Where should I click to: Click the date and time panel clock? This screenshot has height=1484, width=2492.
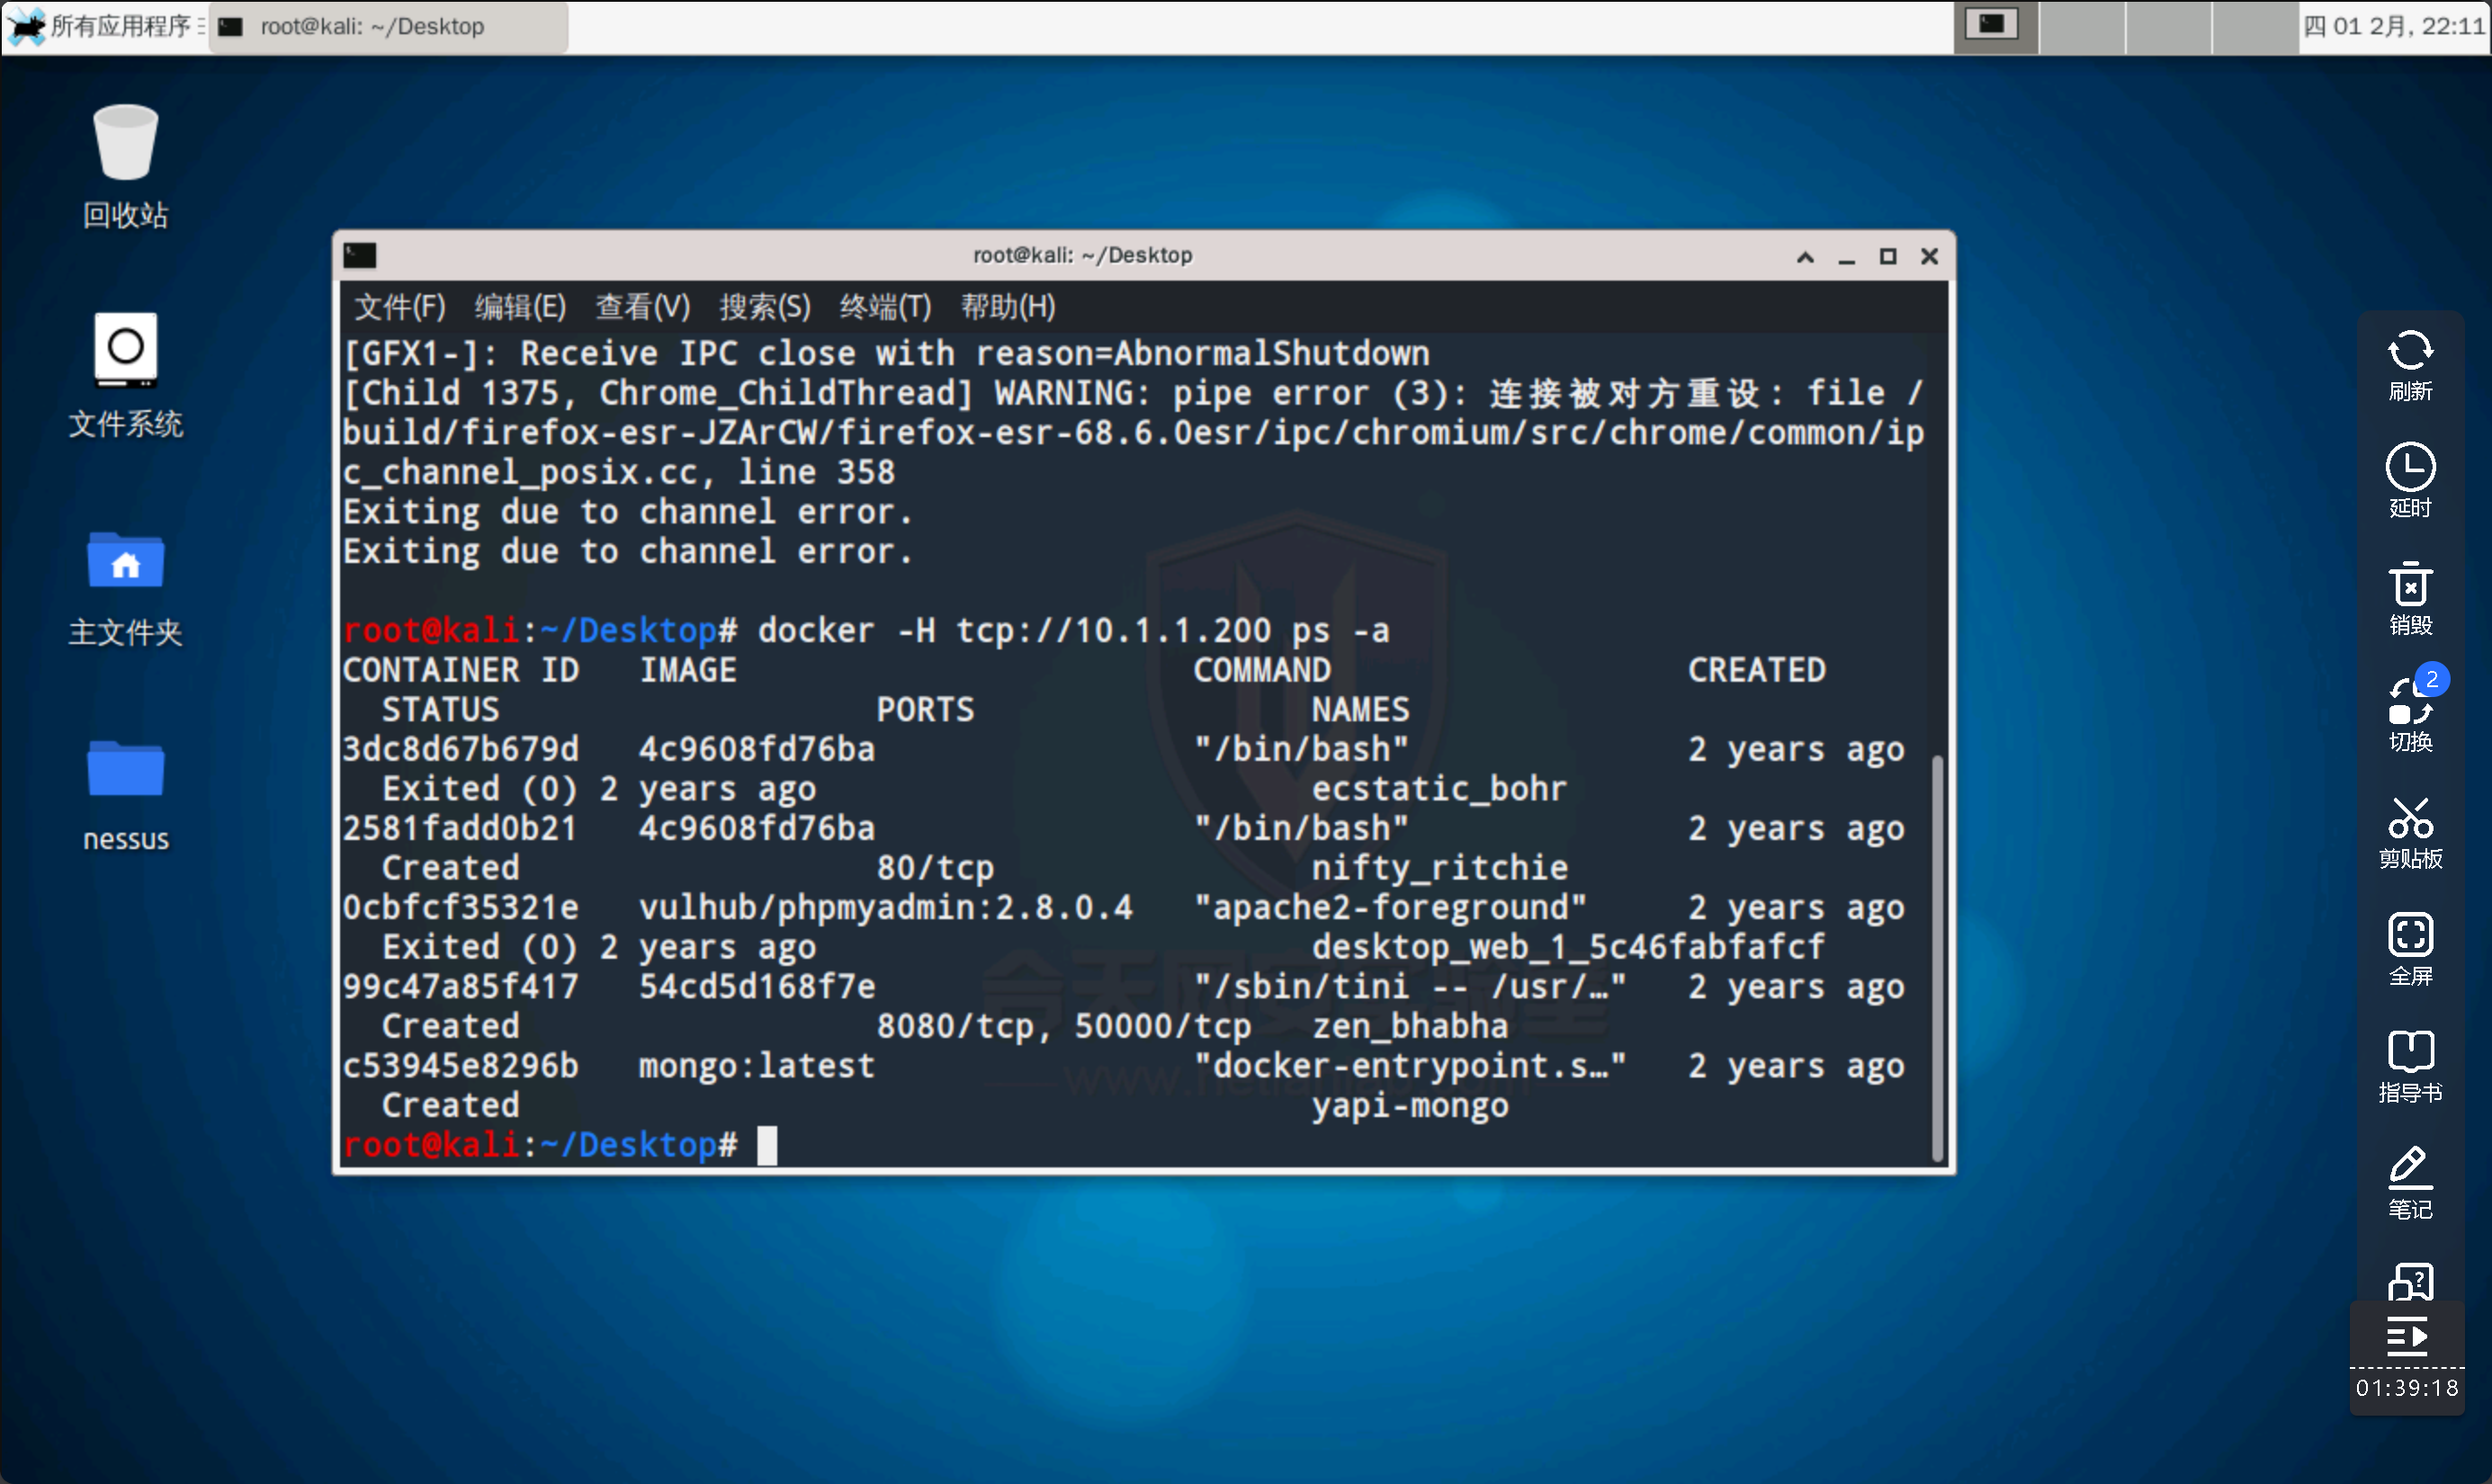point(2393,26)
